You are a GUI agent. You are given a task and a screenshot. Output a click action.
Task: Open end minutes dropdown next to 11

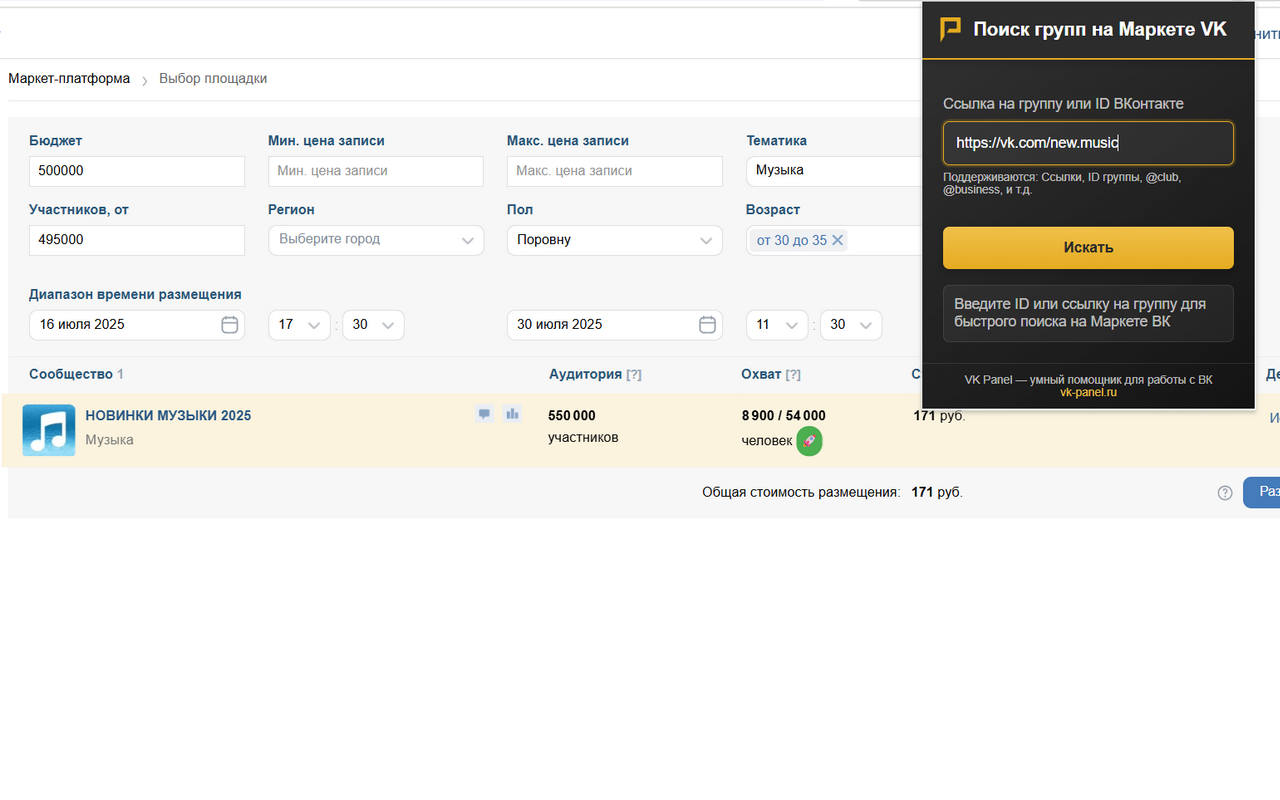(851, 325)
